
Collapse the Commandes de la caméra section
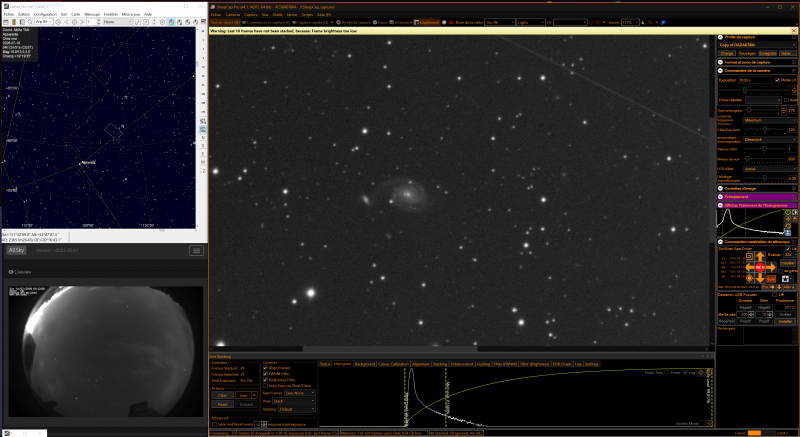point(720,70)
